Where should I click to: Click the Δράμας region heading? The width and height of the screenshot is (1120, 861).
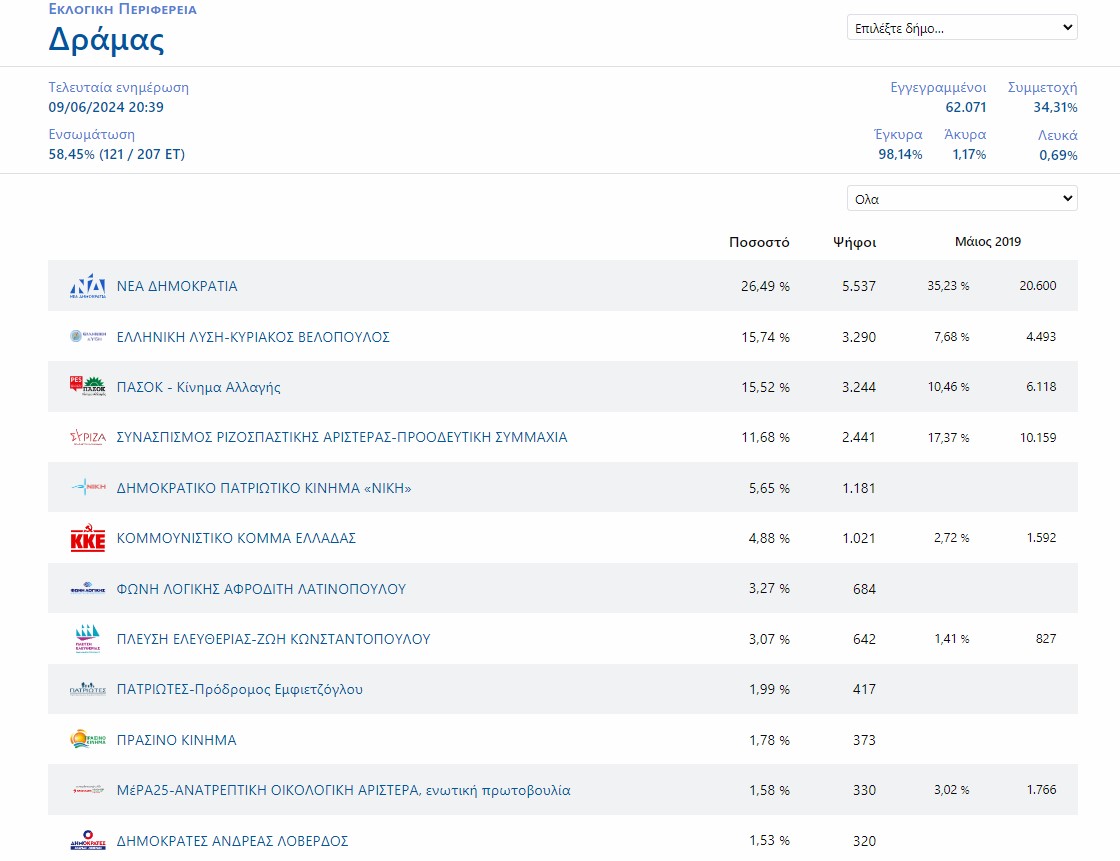tap(107, 39)
